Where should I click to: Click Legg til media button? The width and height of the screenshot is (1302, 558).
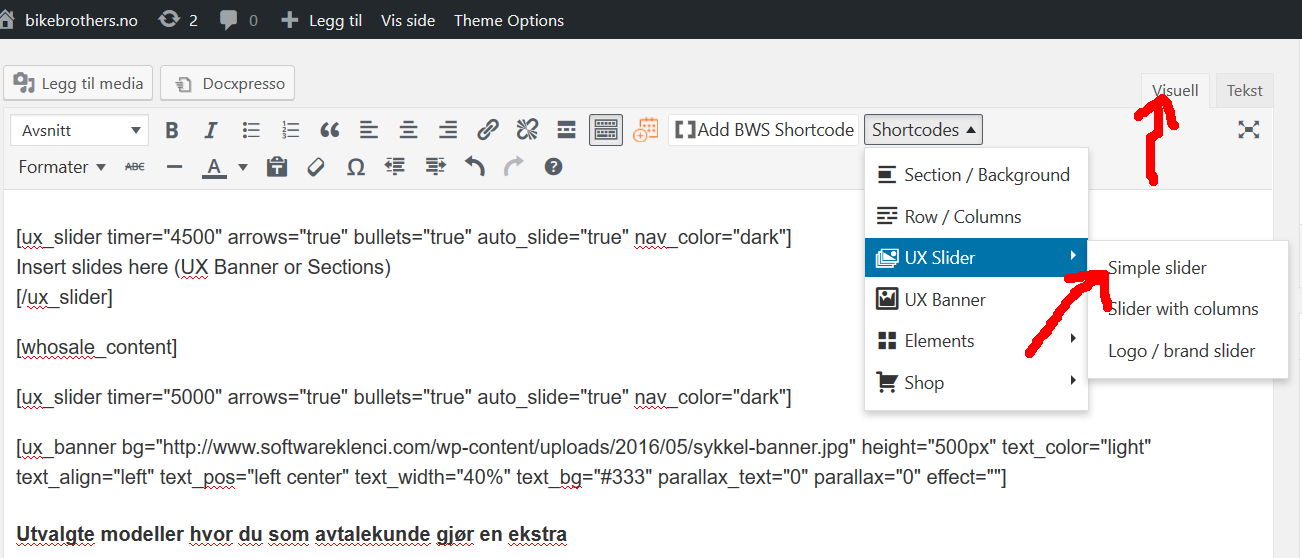point(78,84)
